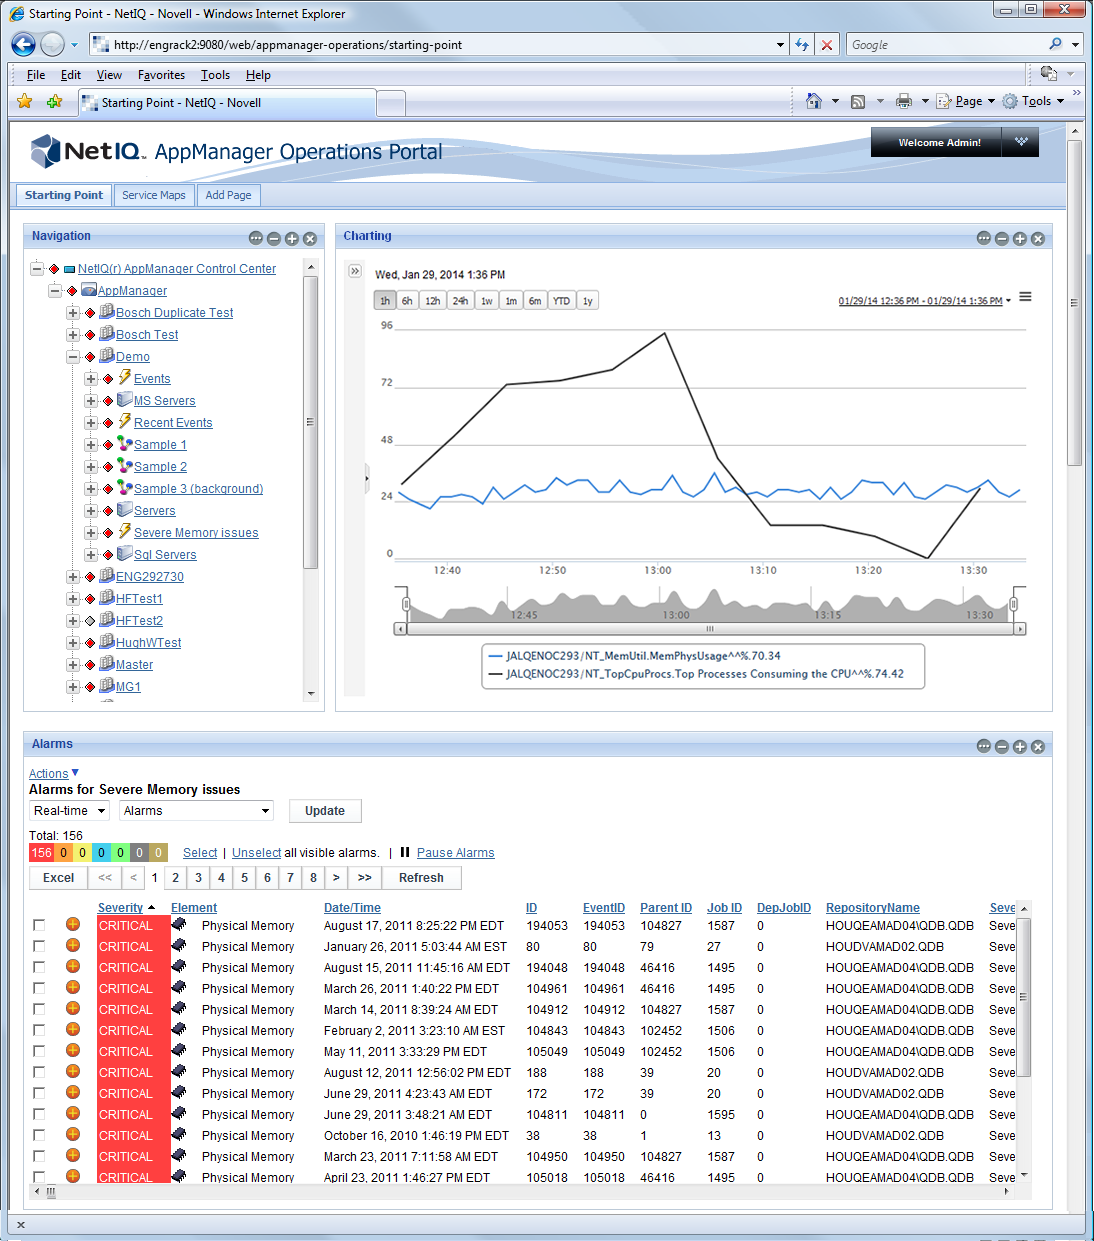Close the Navigation panel
This screenshot has width=1094, height=1241.
click(x=310, y=238)
